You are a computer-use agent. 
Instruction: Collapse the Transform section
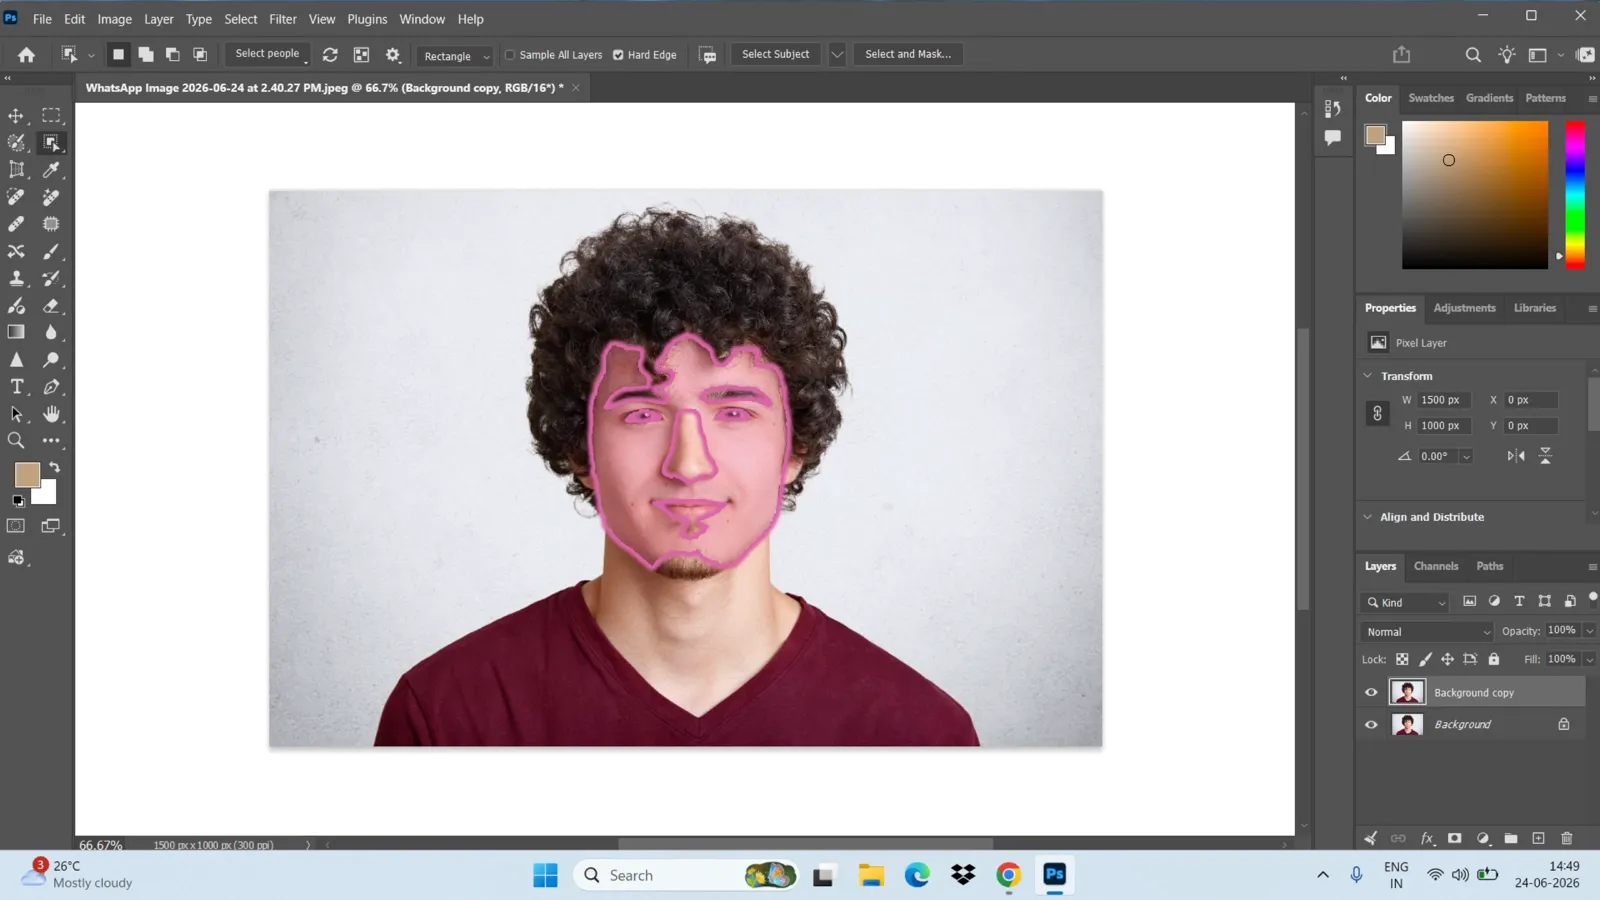pos(1368,376)
